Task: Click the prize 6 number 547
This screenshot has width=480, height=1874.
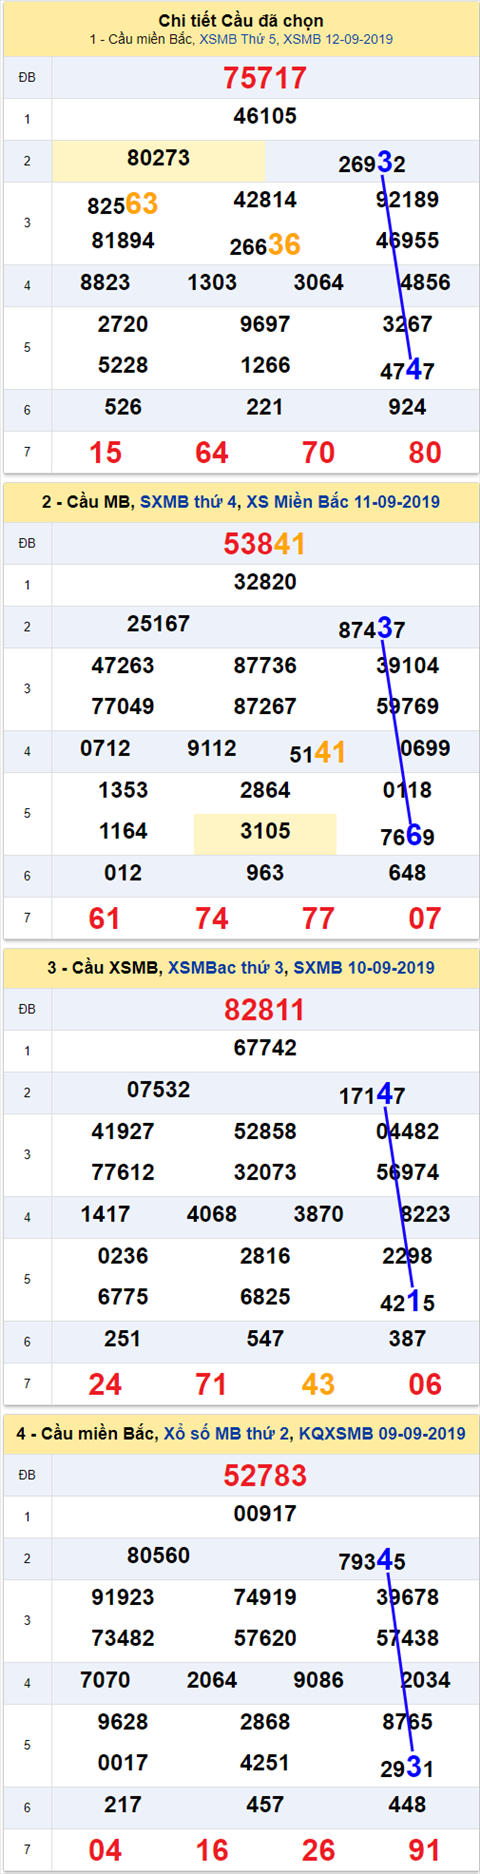Action: (x=265, y=1340)
